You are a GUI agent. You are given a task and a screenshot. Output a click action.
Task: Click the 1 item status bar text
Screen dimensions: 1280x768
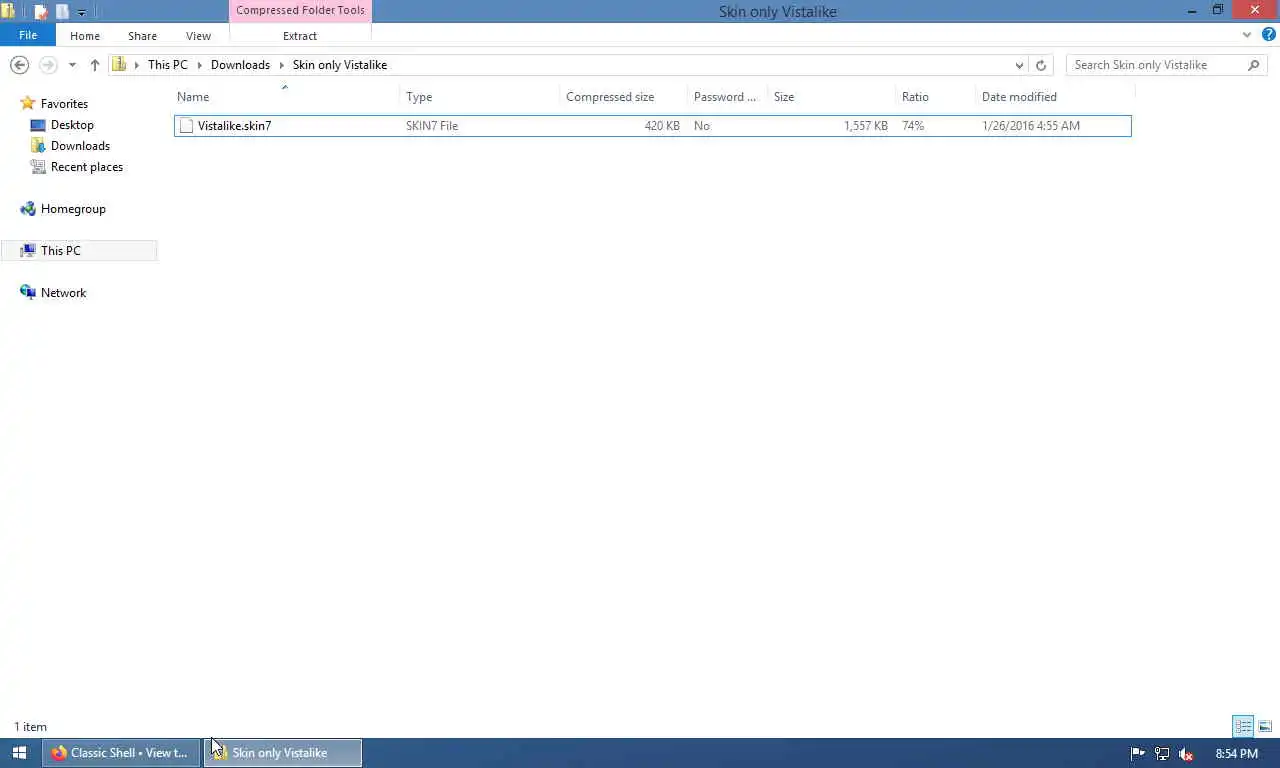click(30, 727)
